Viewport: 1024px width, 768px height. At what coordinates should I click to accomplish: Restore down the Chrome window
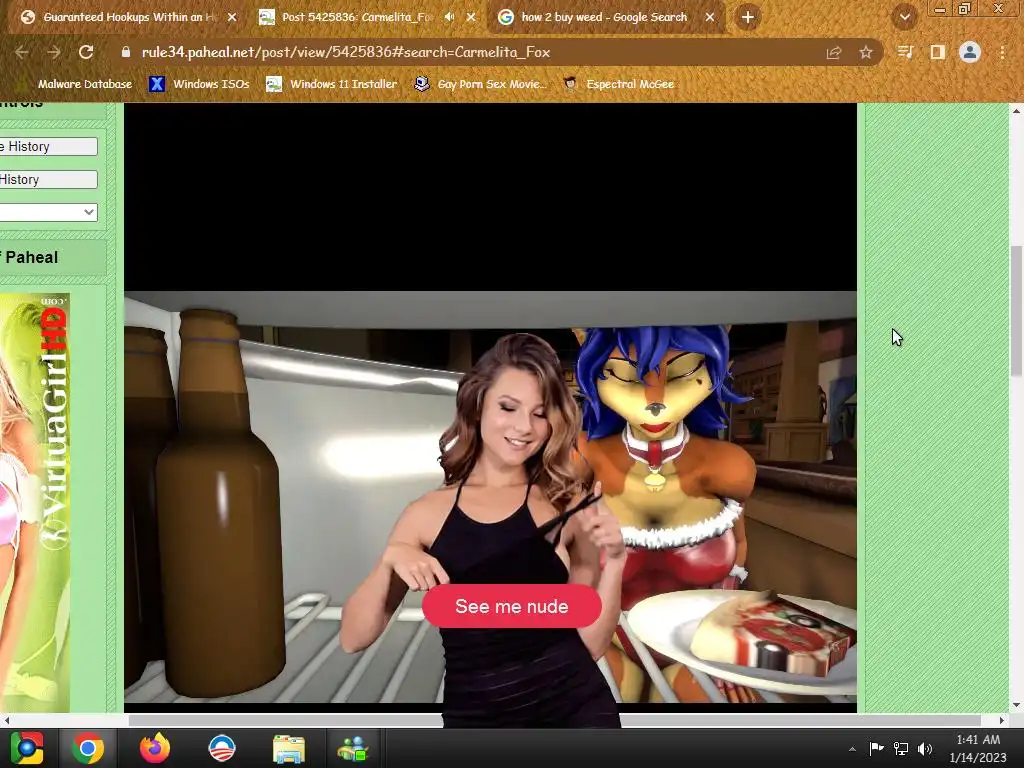coord(965,8)
